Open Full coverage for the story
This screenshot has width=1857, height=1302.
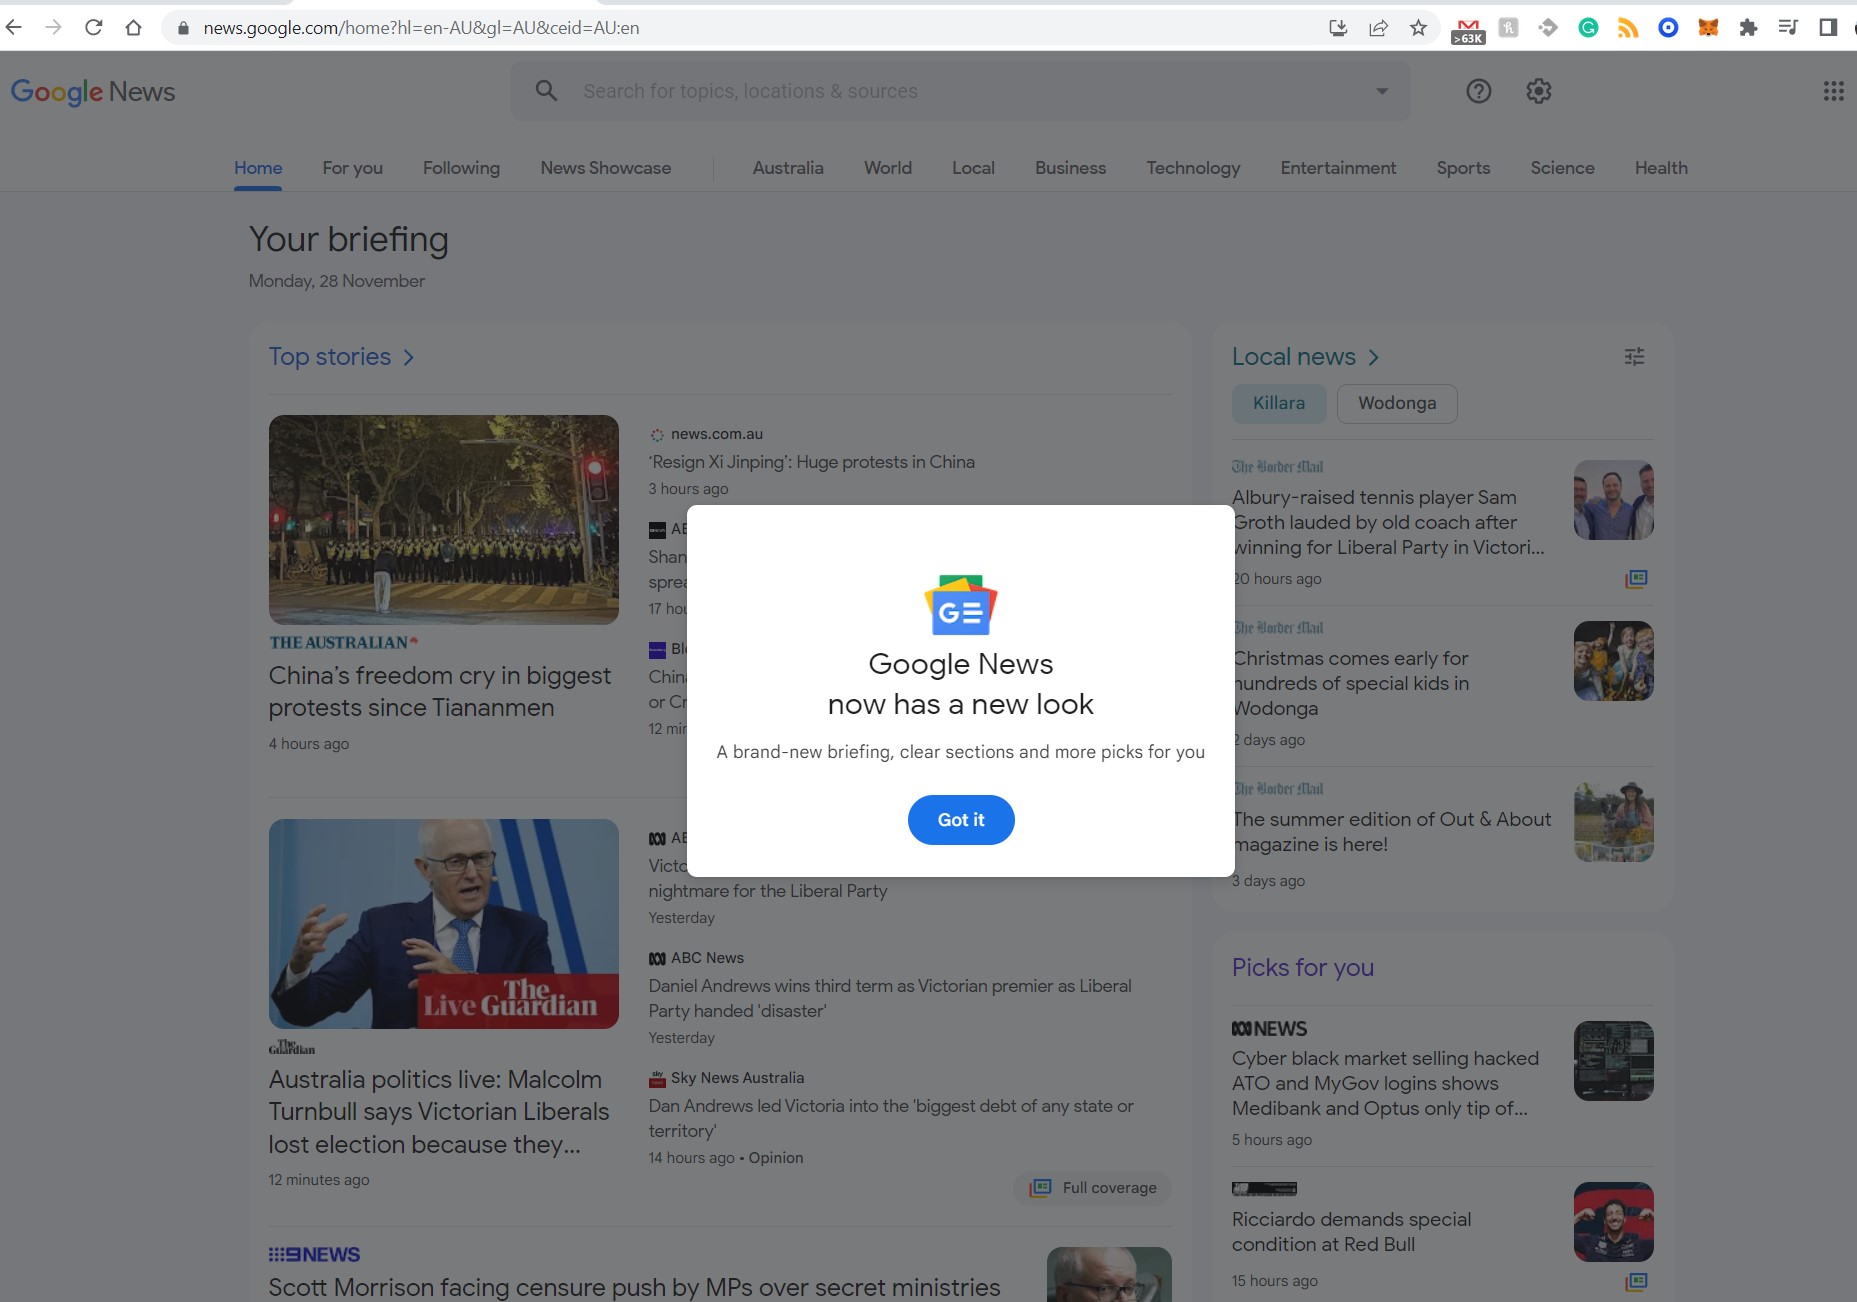pos(1092,1188)
